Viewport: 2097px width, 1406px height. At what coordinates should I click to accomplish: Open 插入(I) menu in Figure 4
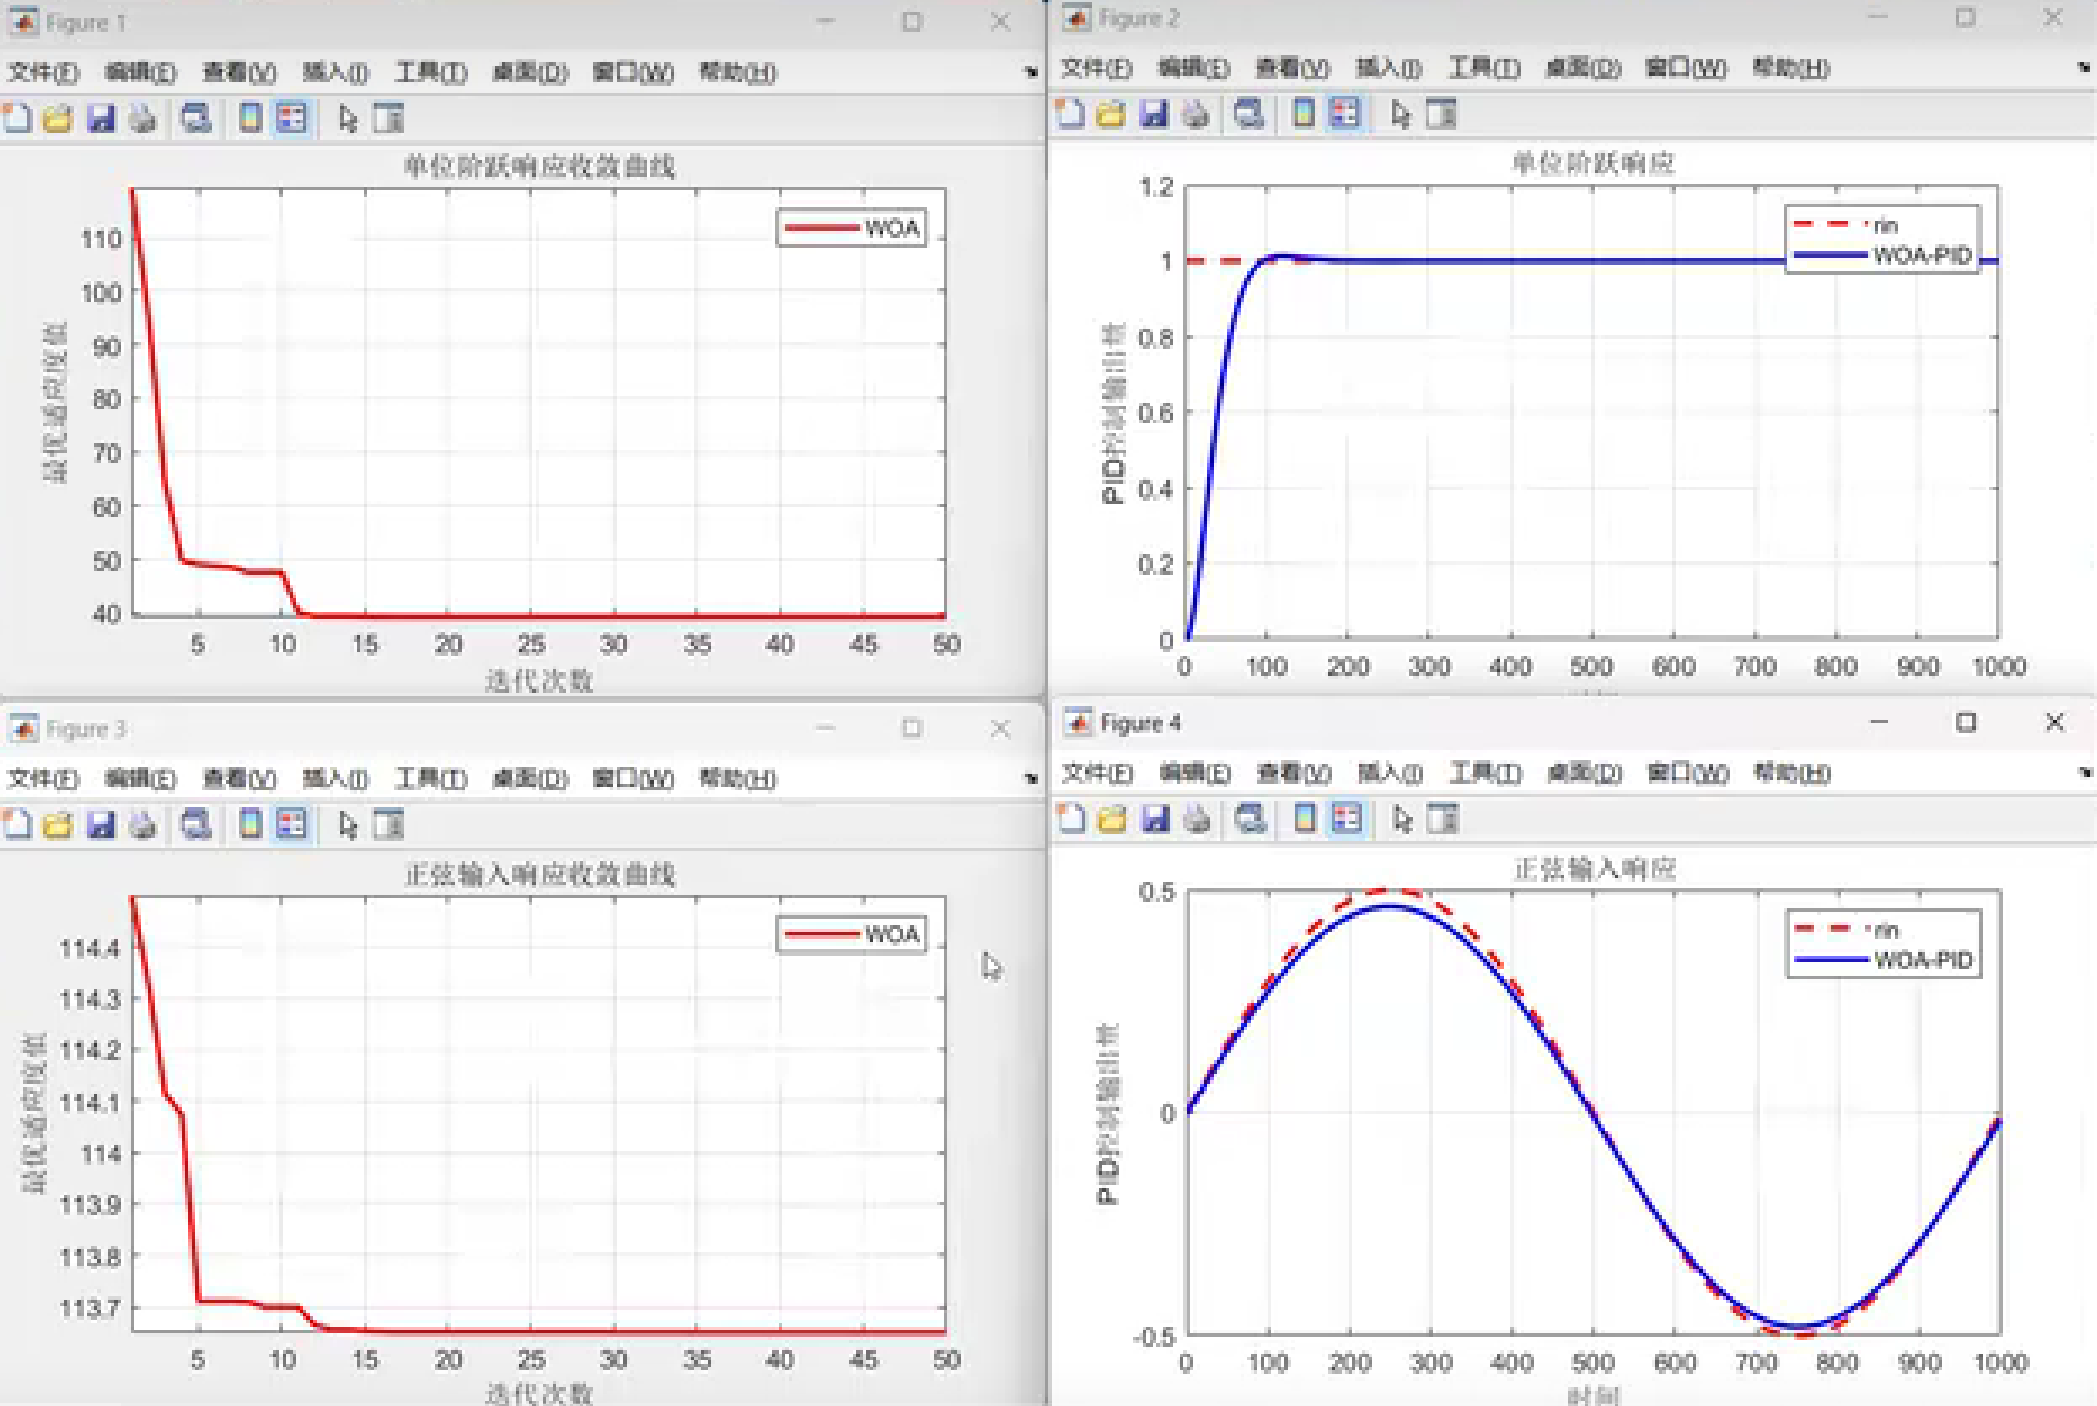tap(1389, 773)
